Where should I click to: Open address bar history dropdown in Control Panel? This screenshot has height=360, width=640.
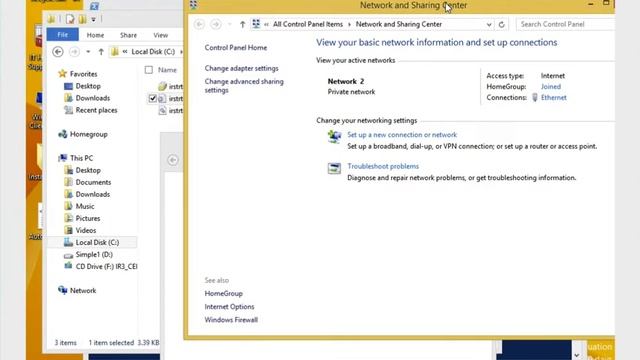point(489,24)
